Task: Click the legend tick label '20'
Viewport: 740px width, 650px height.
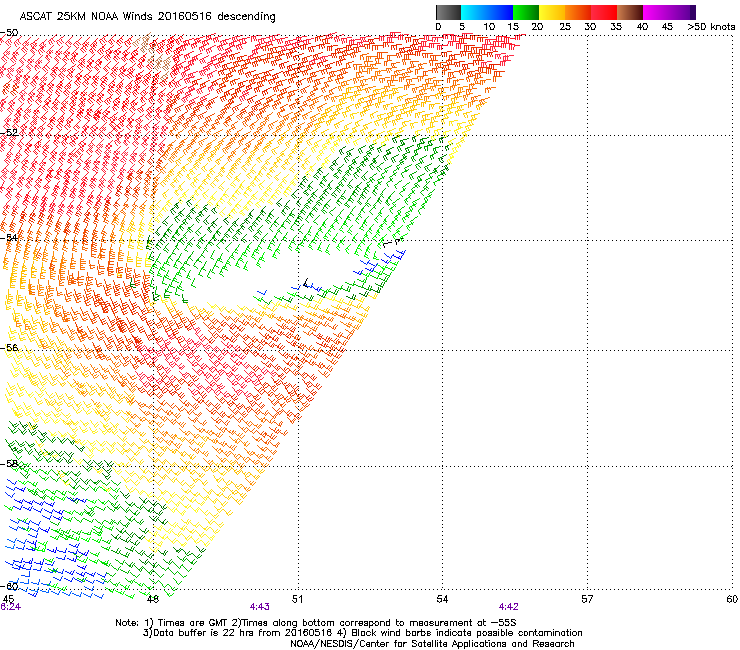Action: [x=537, y=27]
